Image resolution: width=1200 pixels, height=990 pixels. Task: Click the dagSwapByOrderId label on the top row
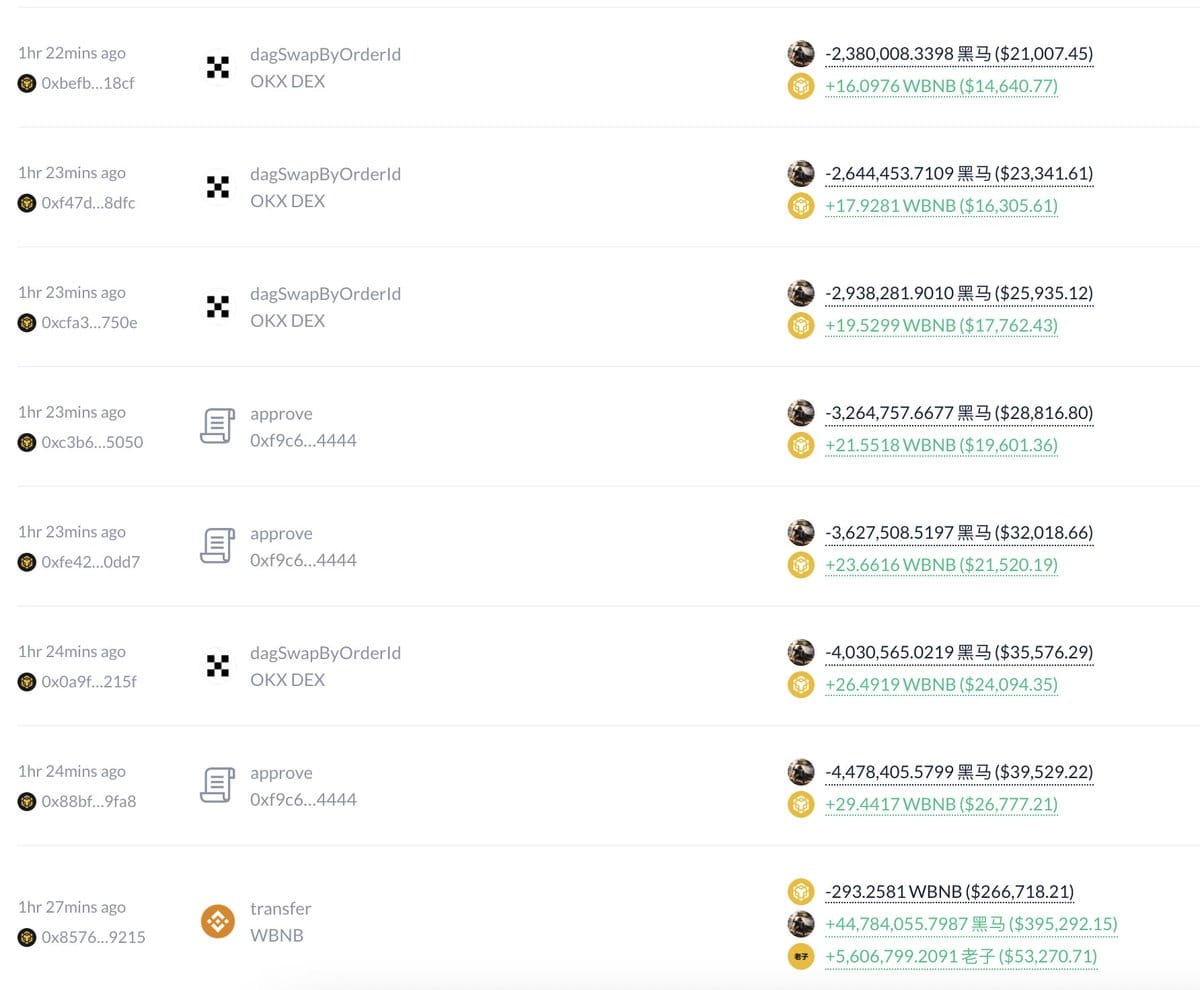coord(325,54)
